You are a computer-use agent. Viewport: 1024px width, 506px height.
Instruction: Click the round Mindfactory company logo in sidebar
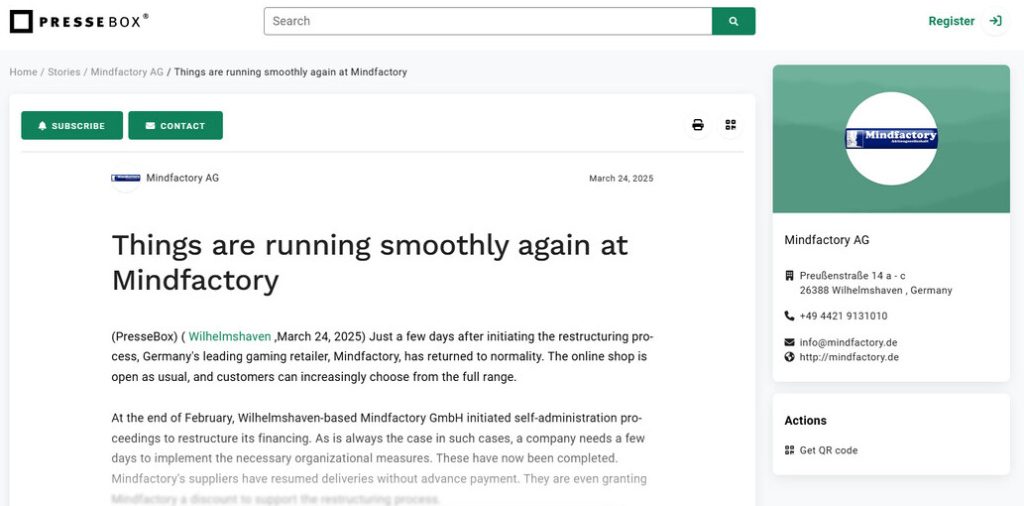891,138
